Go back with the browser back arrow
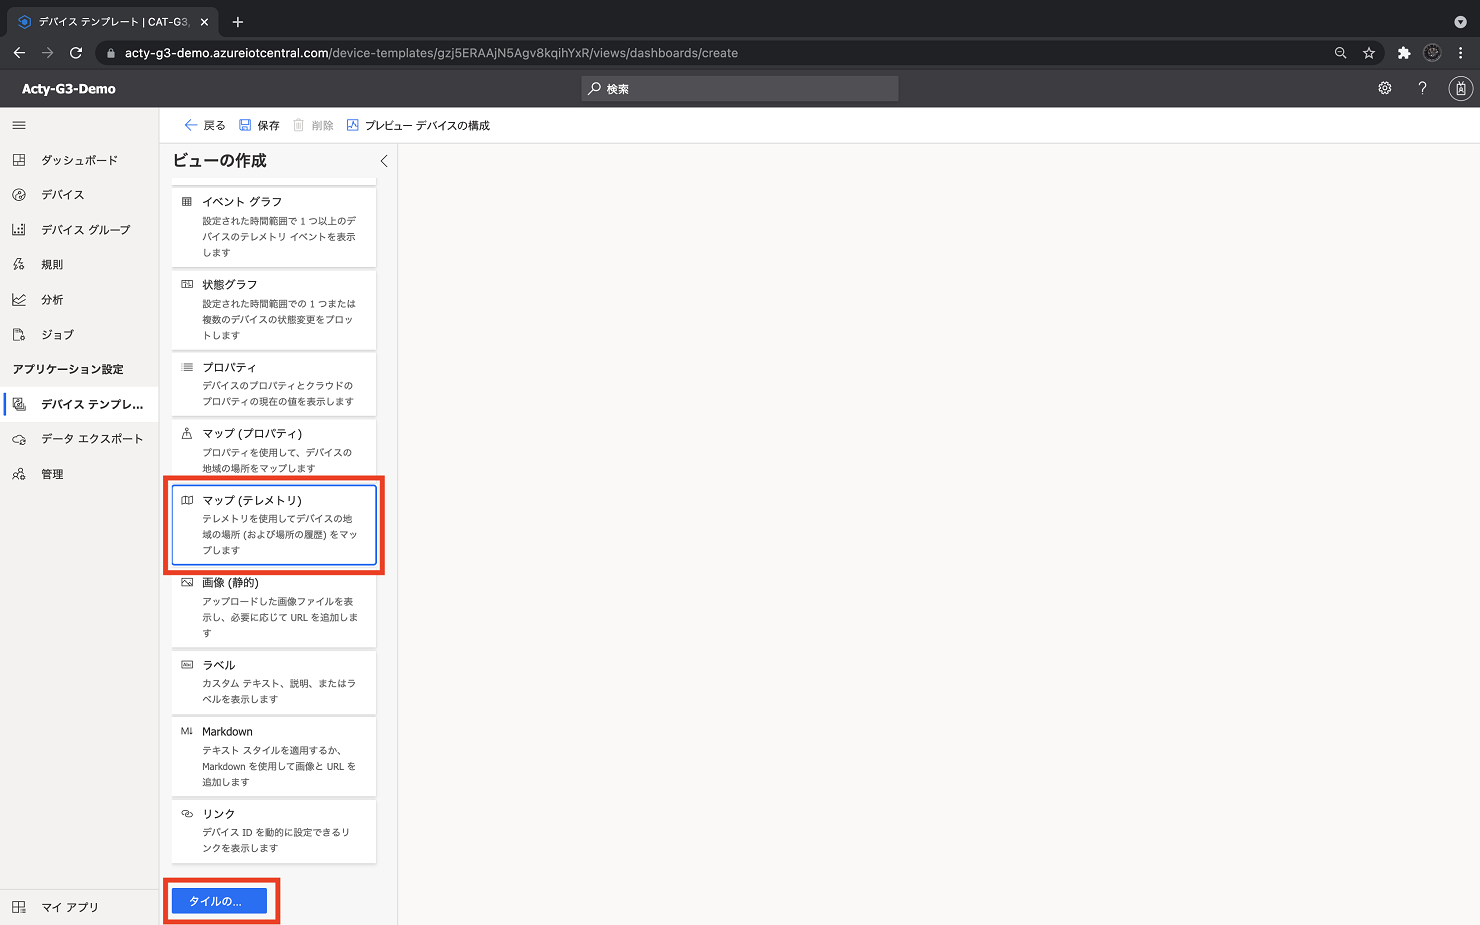This screenshot has width=1480, height=925. pos(19,53)
